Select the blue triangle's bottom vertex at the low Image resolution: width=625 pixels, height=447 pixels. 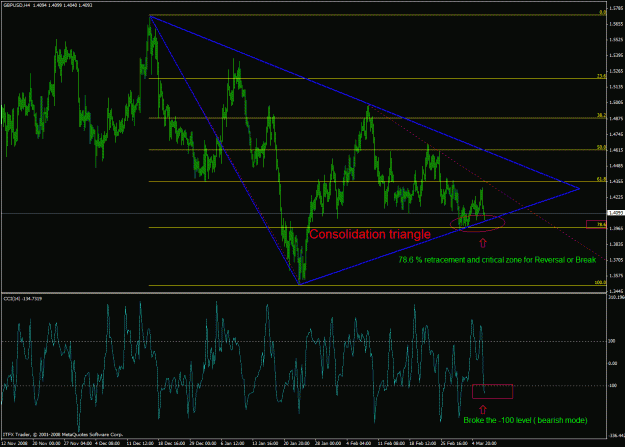tap(299, 284)
